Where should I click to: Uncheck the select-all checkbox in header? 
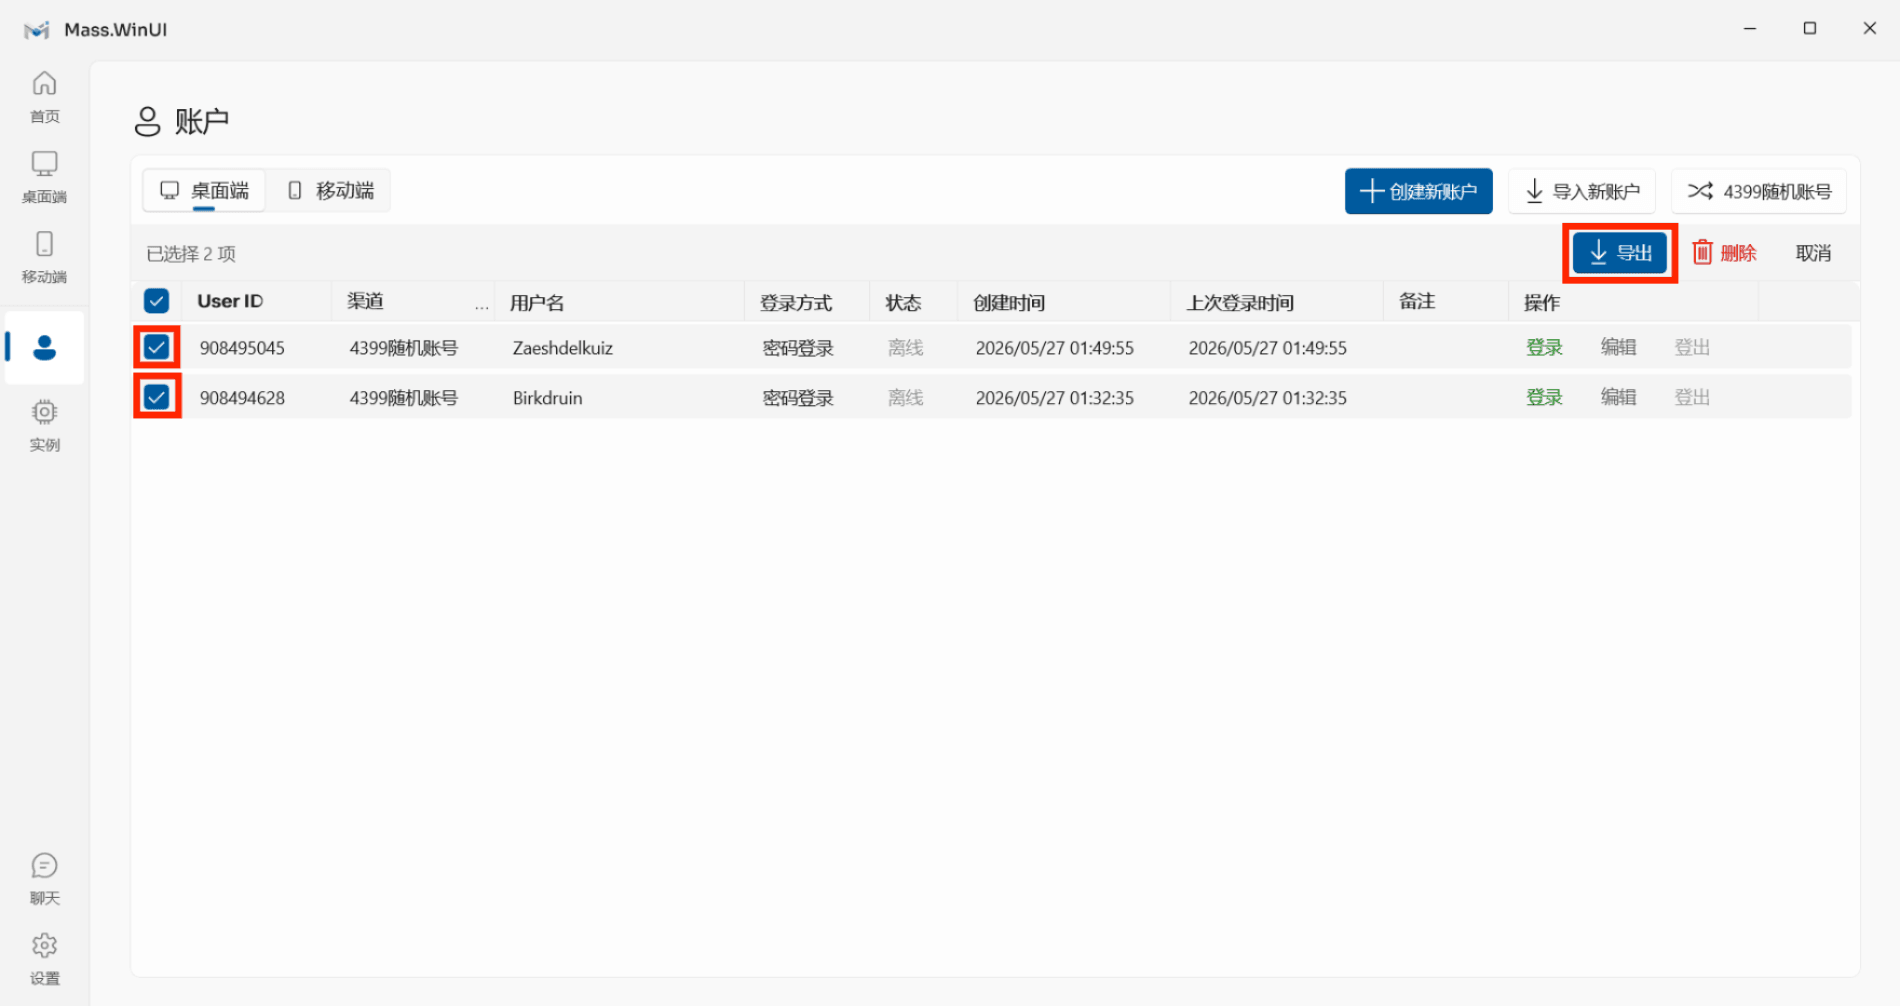[x=157, y=301]
